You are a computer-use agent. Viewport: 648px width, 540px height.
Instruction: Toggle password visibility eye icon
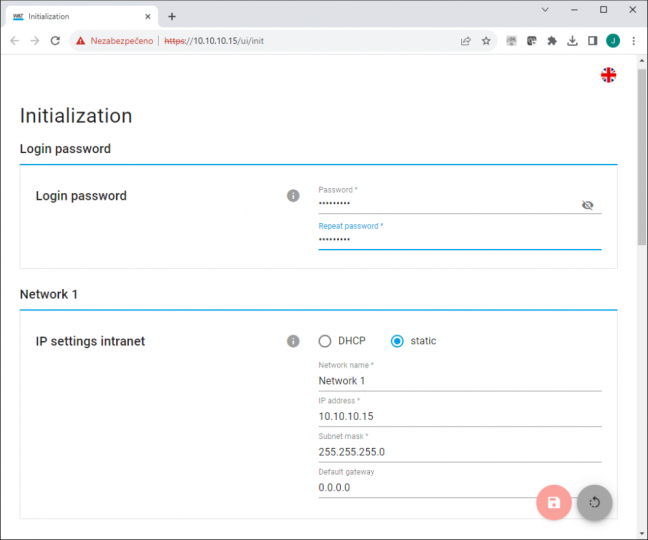pyautogui.click(x=588, y=205)
